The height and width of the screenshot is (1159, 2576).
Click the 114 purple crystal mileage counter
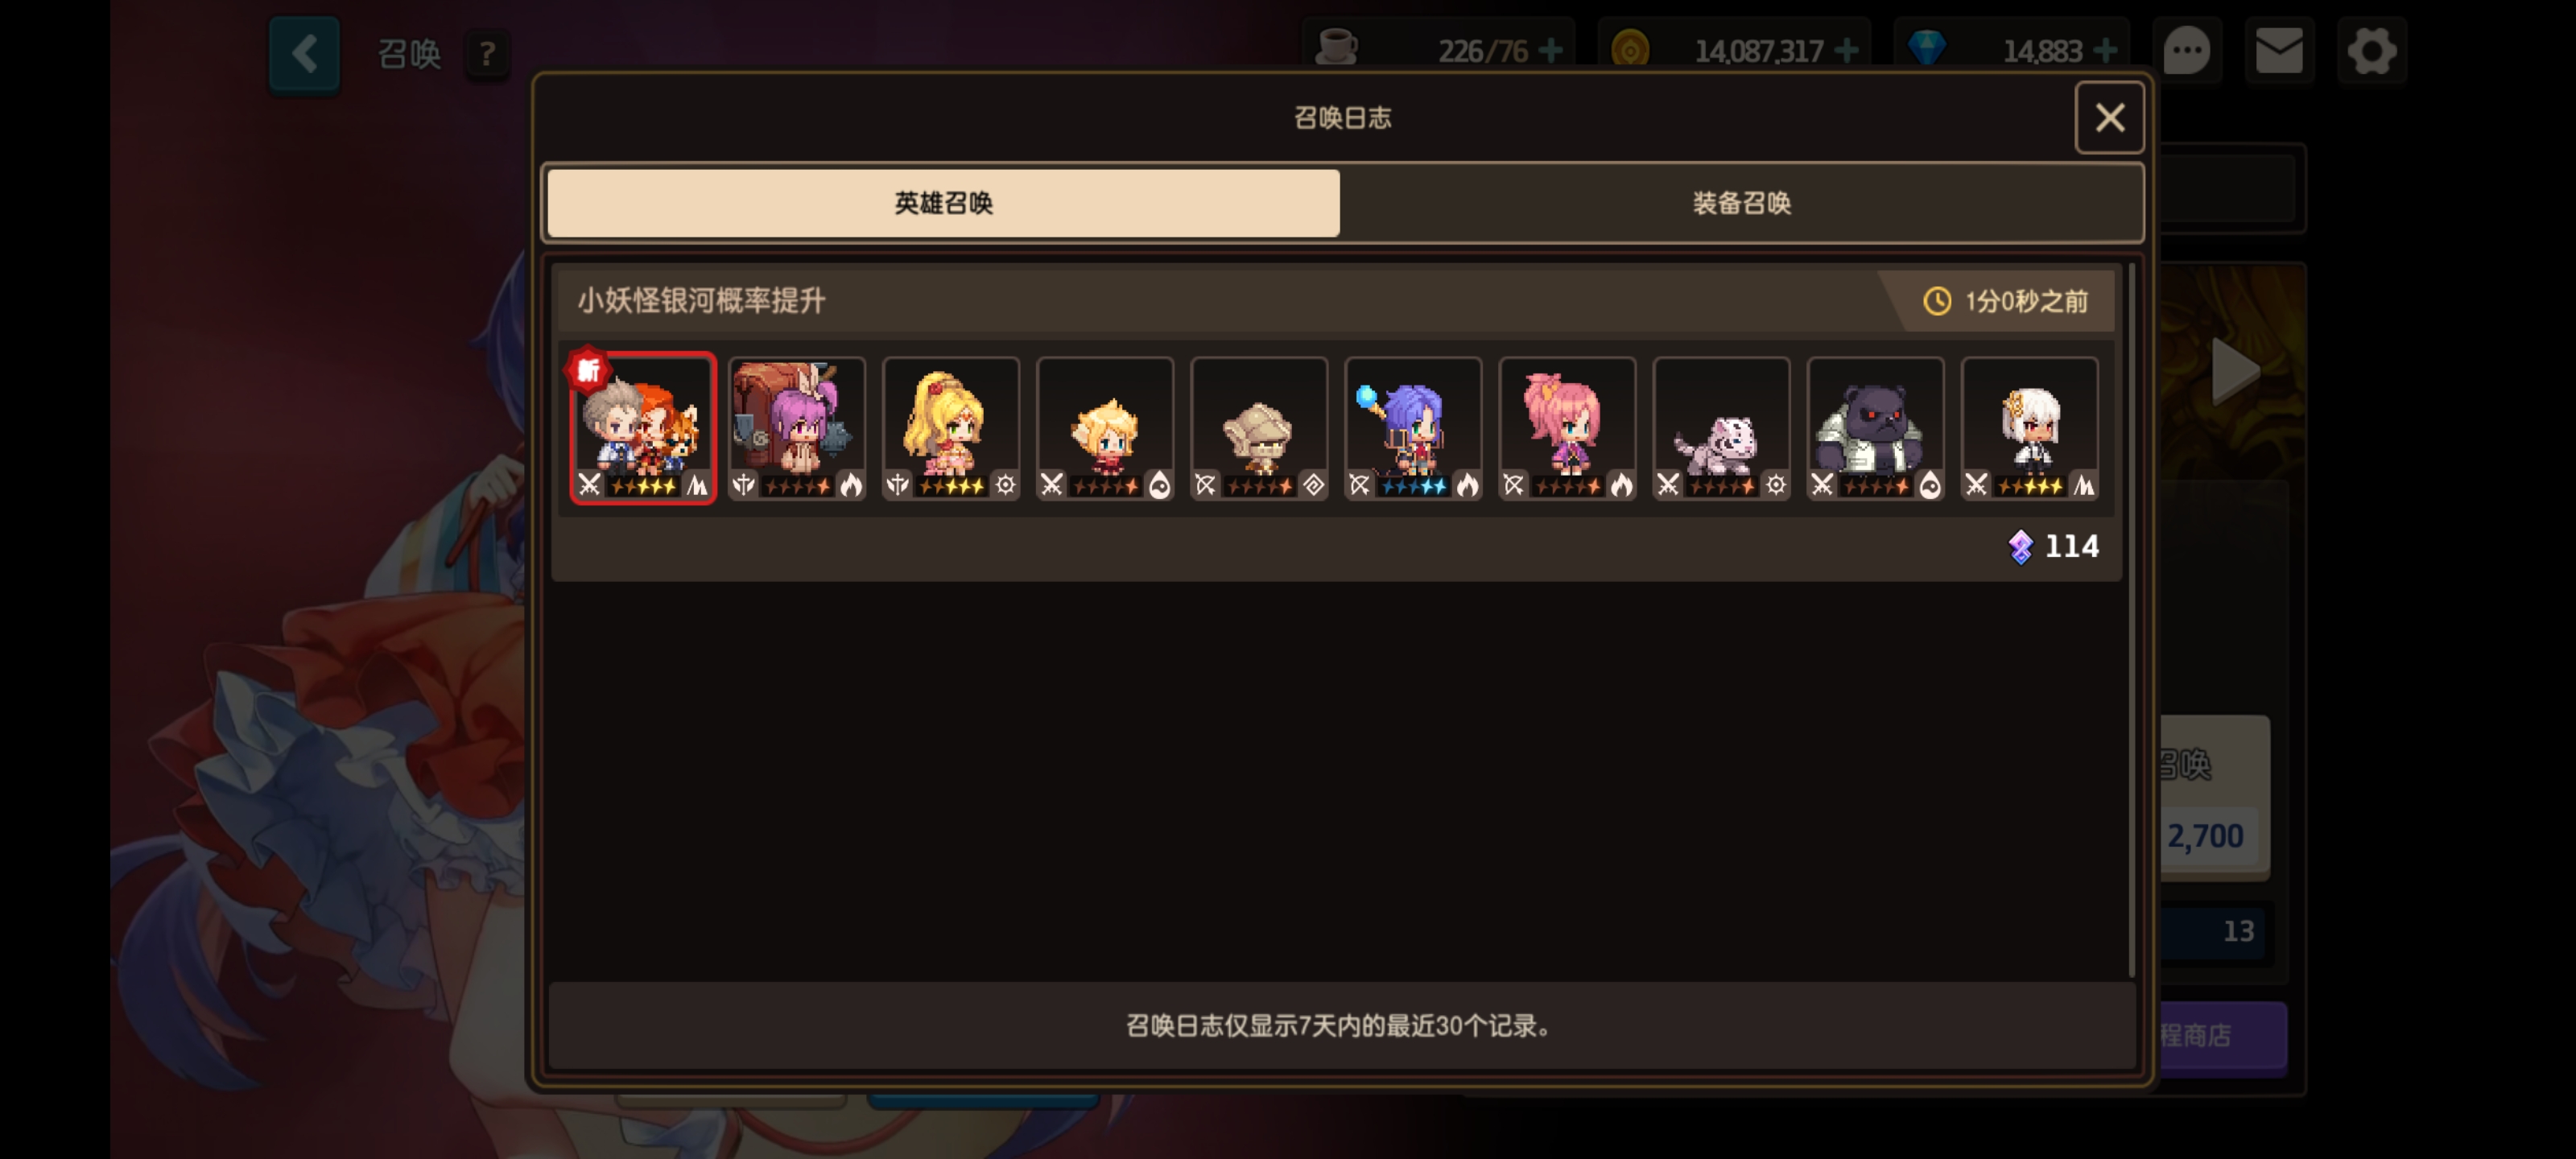[2053, 546]
